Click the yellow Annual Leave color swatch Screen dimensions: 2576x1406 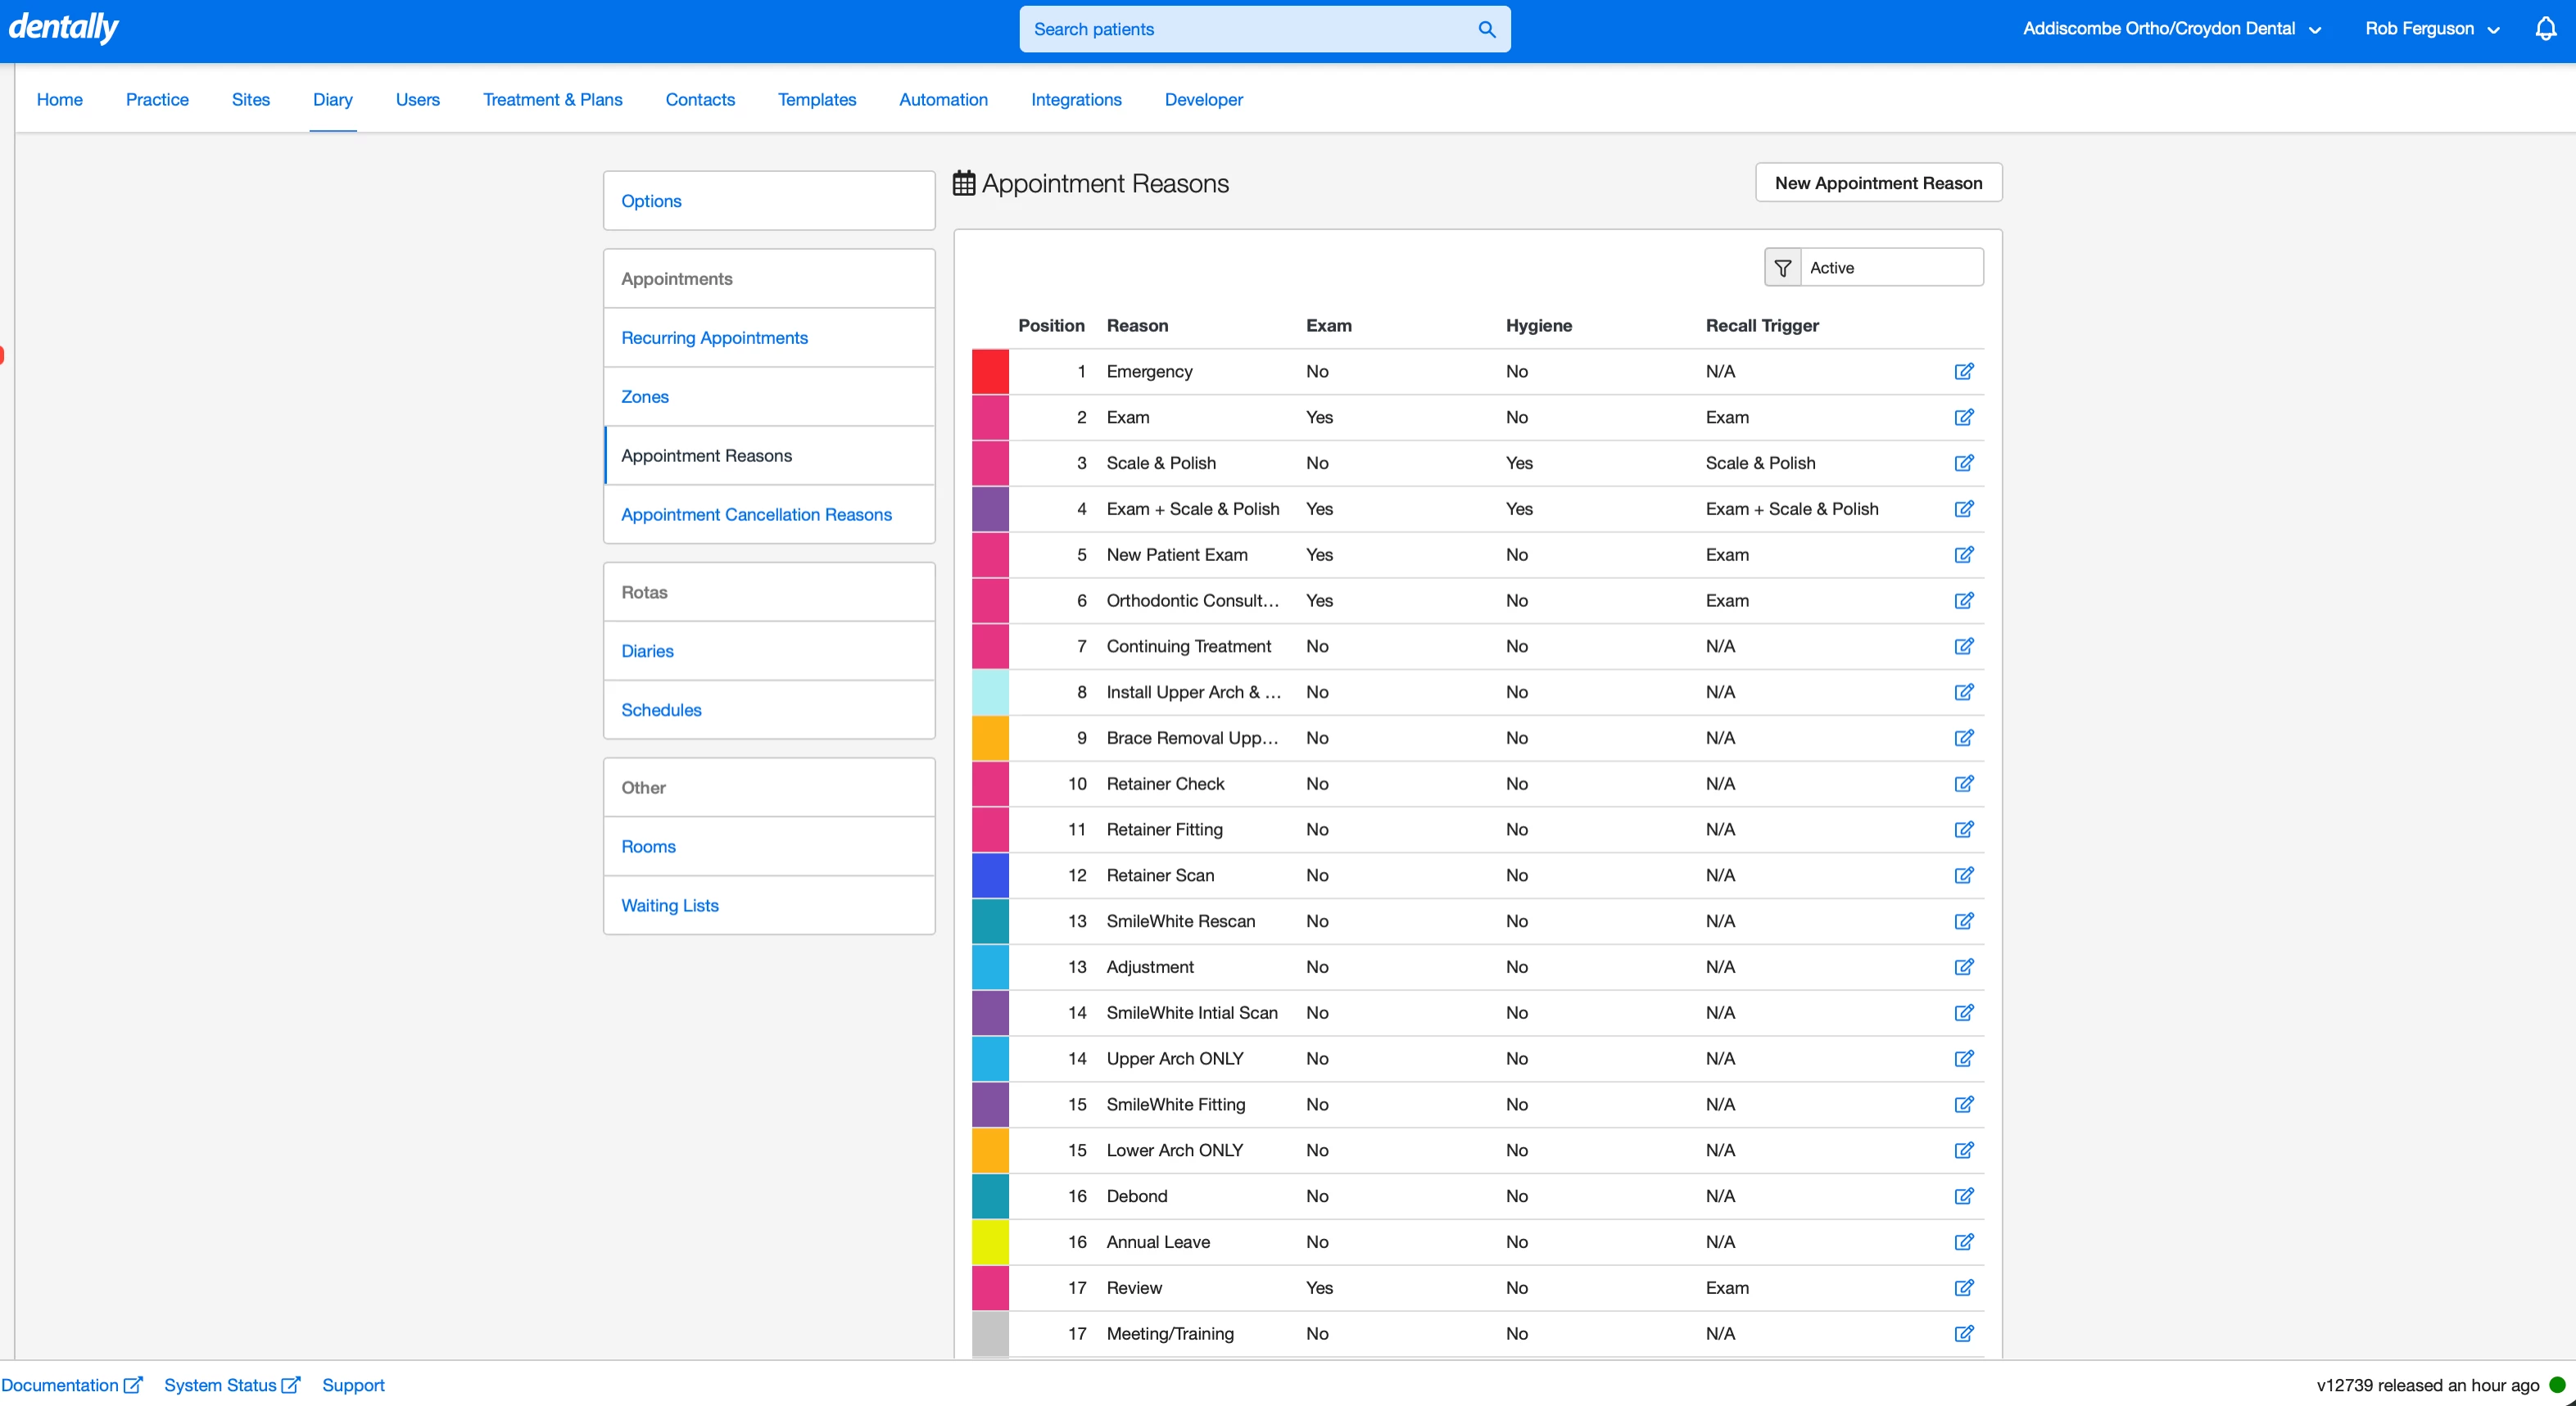pyautogui.click(x=990, y=1242)
